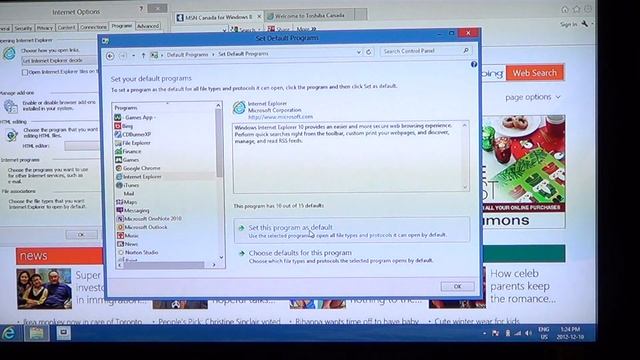Click the Web Search button on MSN page
The image size is (640, 360).
pos(535,73)
